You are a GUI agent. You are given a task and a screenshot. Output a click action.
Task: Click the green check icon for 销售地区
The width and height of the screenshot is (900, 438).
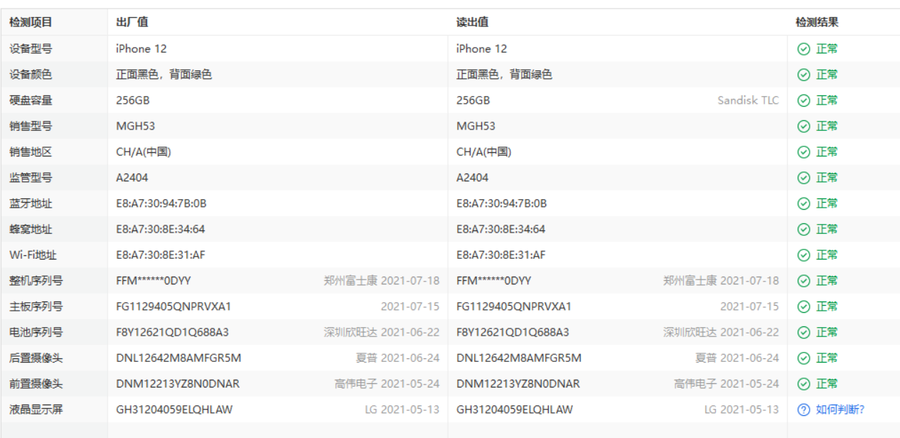click(x=803, y=152)
